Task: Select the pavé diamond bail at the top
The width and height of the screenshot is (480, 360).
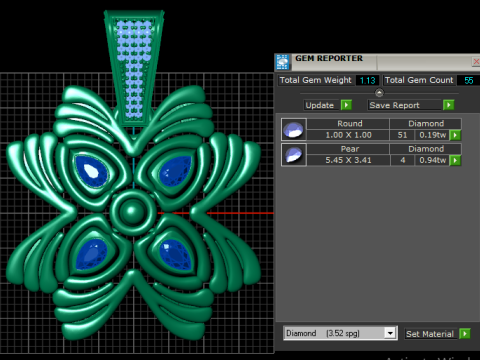Action: pyautogui.click(x=134, y=68)
